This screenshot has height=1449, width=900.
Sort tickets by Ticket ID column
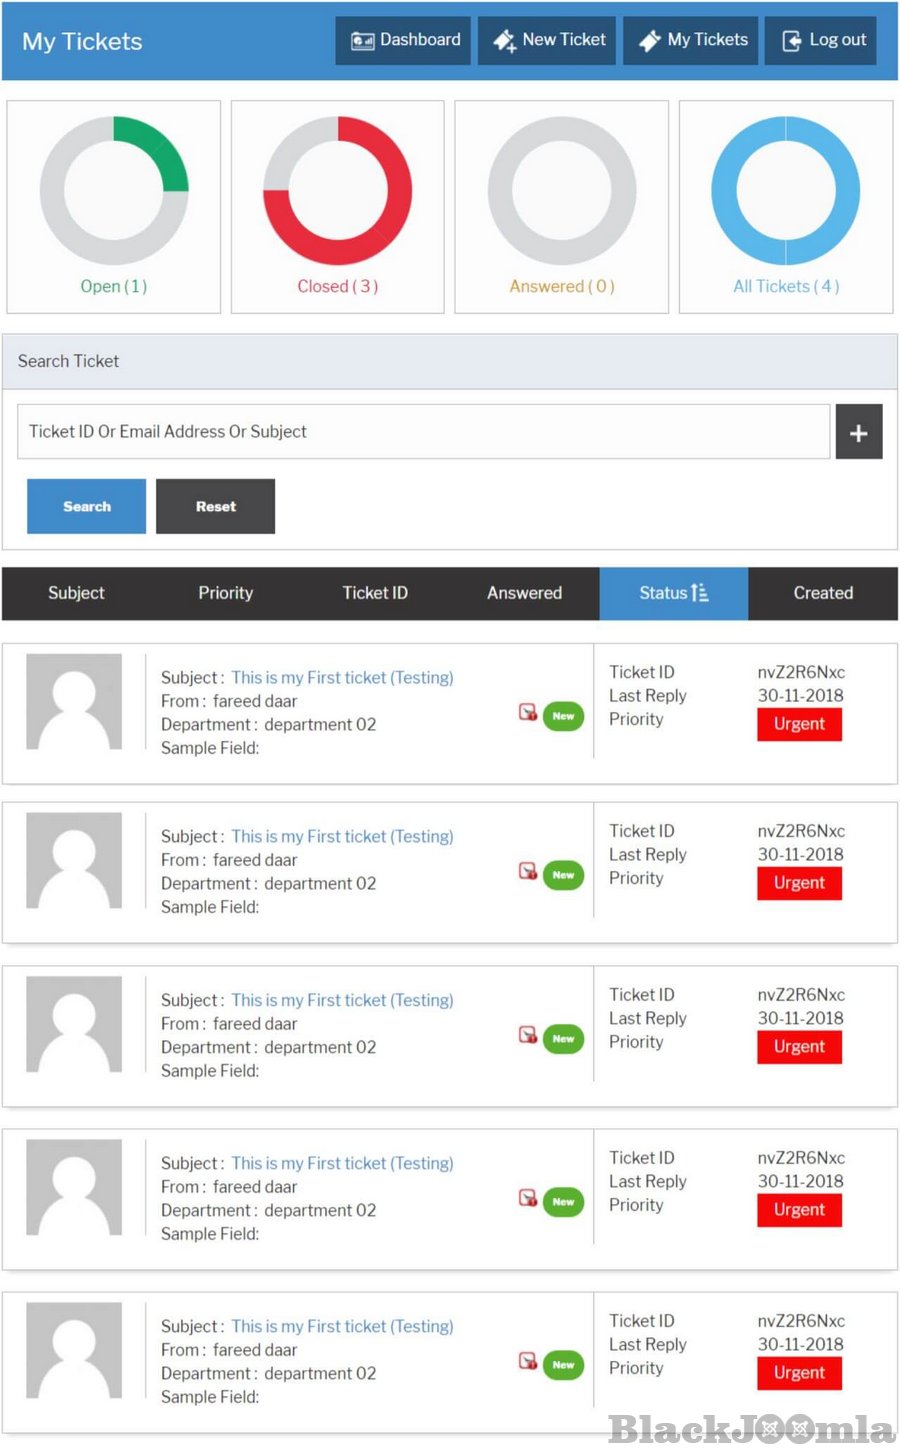click(375, 593)
